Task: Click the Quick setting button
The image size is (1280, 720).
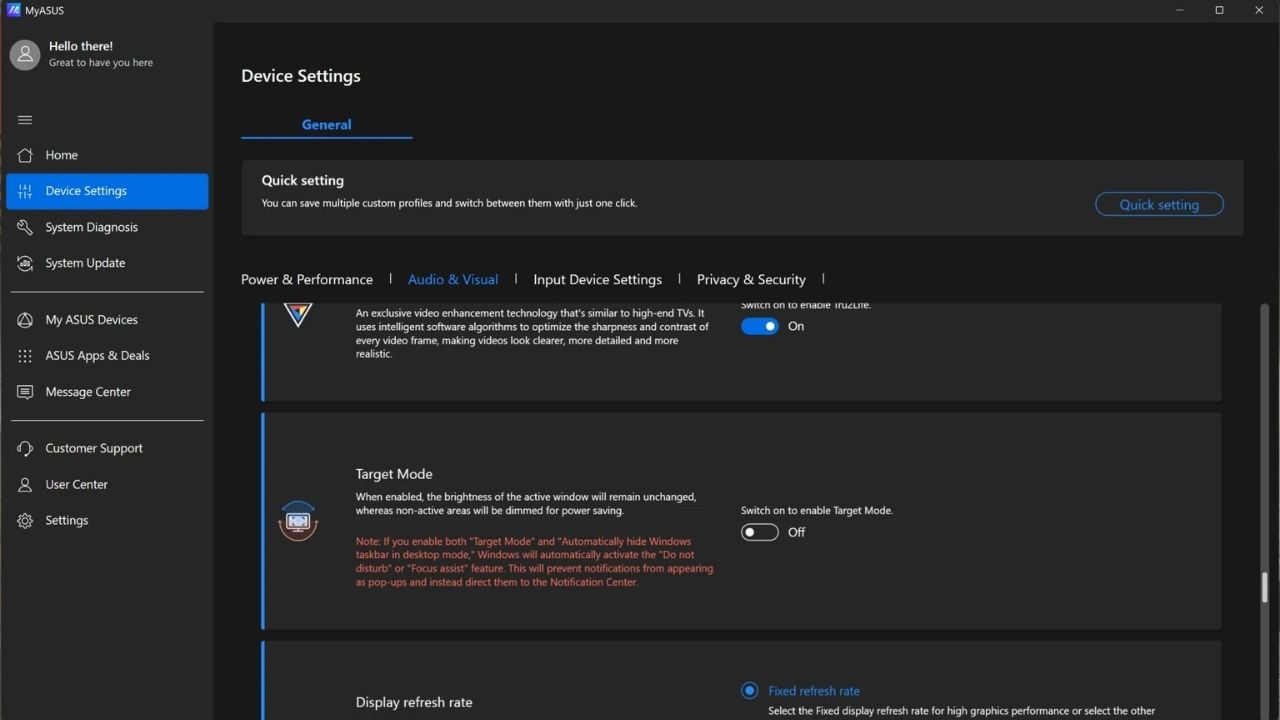Action: tap(1159, 204)
